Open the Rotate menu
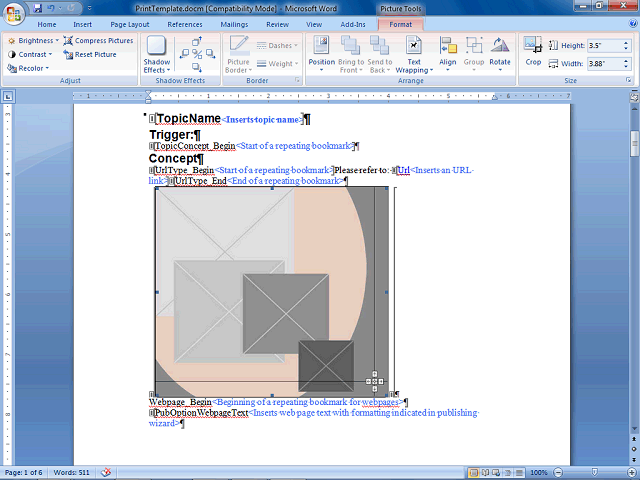The height and width of the screenshot is (480, 640). pyautogui.click(x=500, y=55)
